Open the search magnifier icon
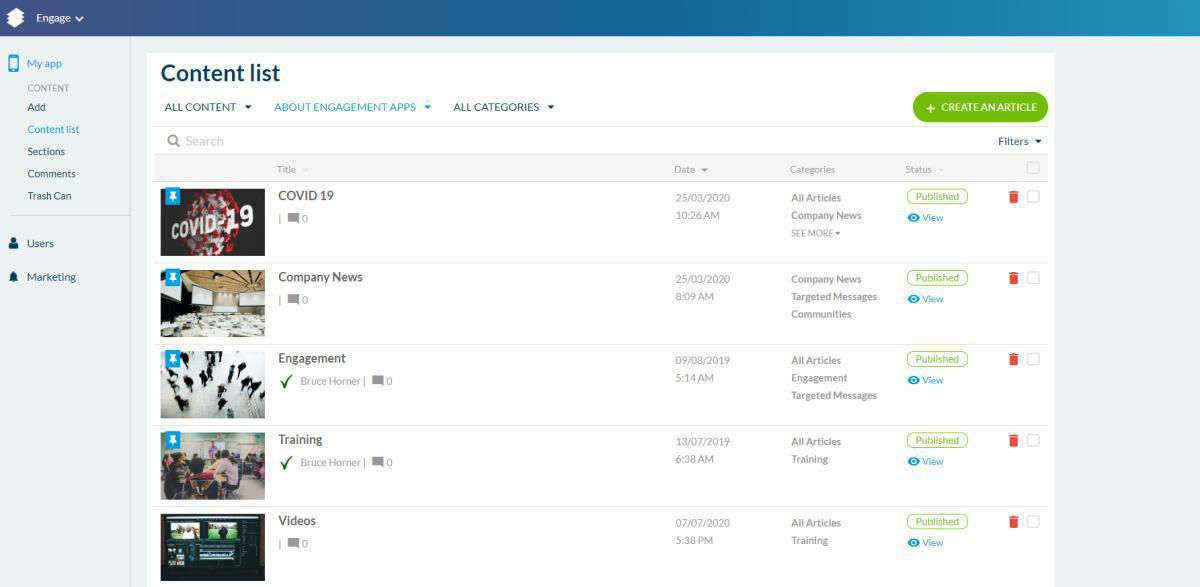The width and height of the screenshot is (1200, 587). coord(174,140)
